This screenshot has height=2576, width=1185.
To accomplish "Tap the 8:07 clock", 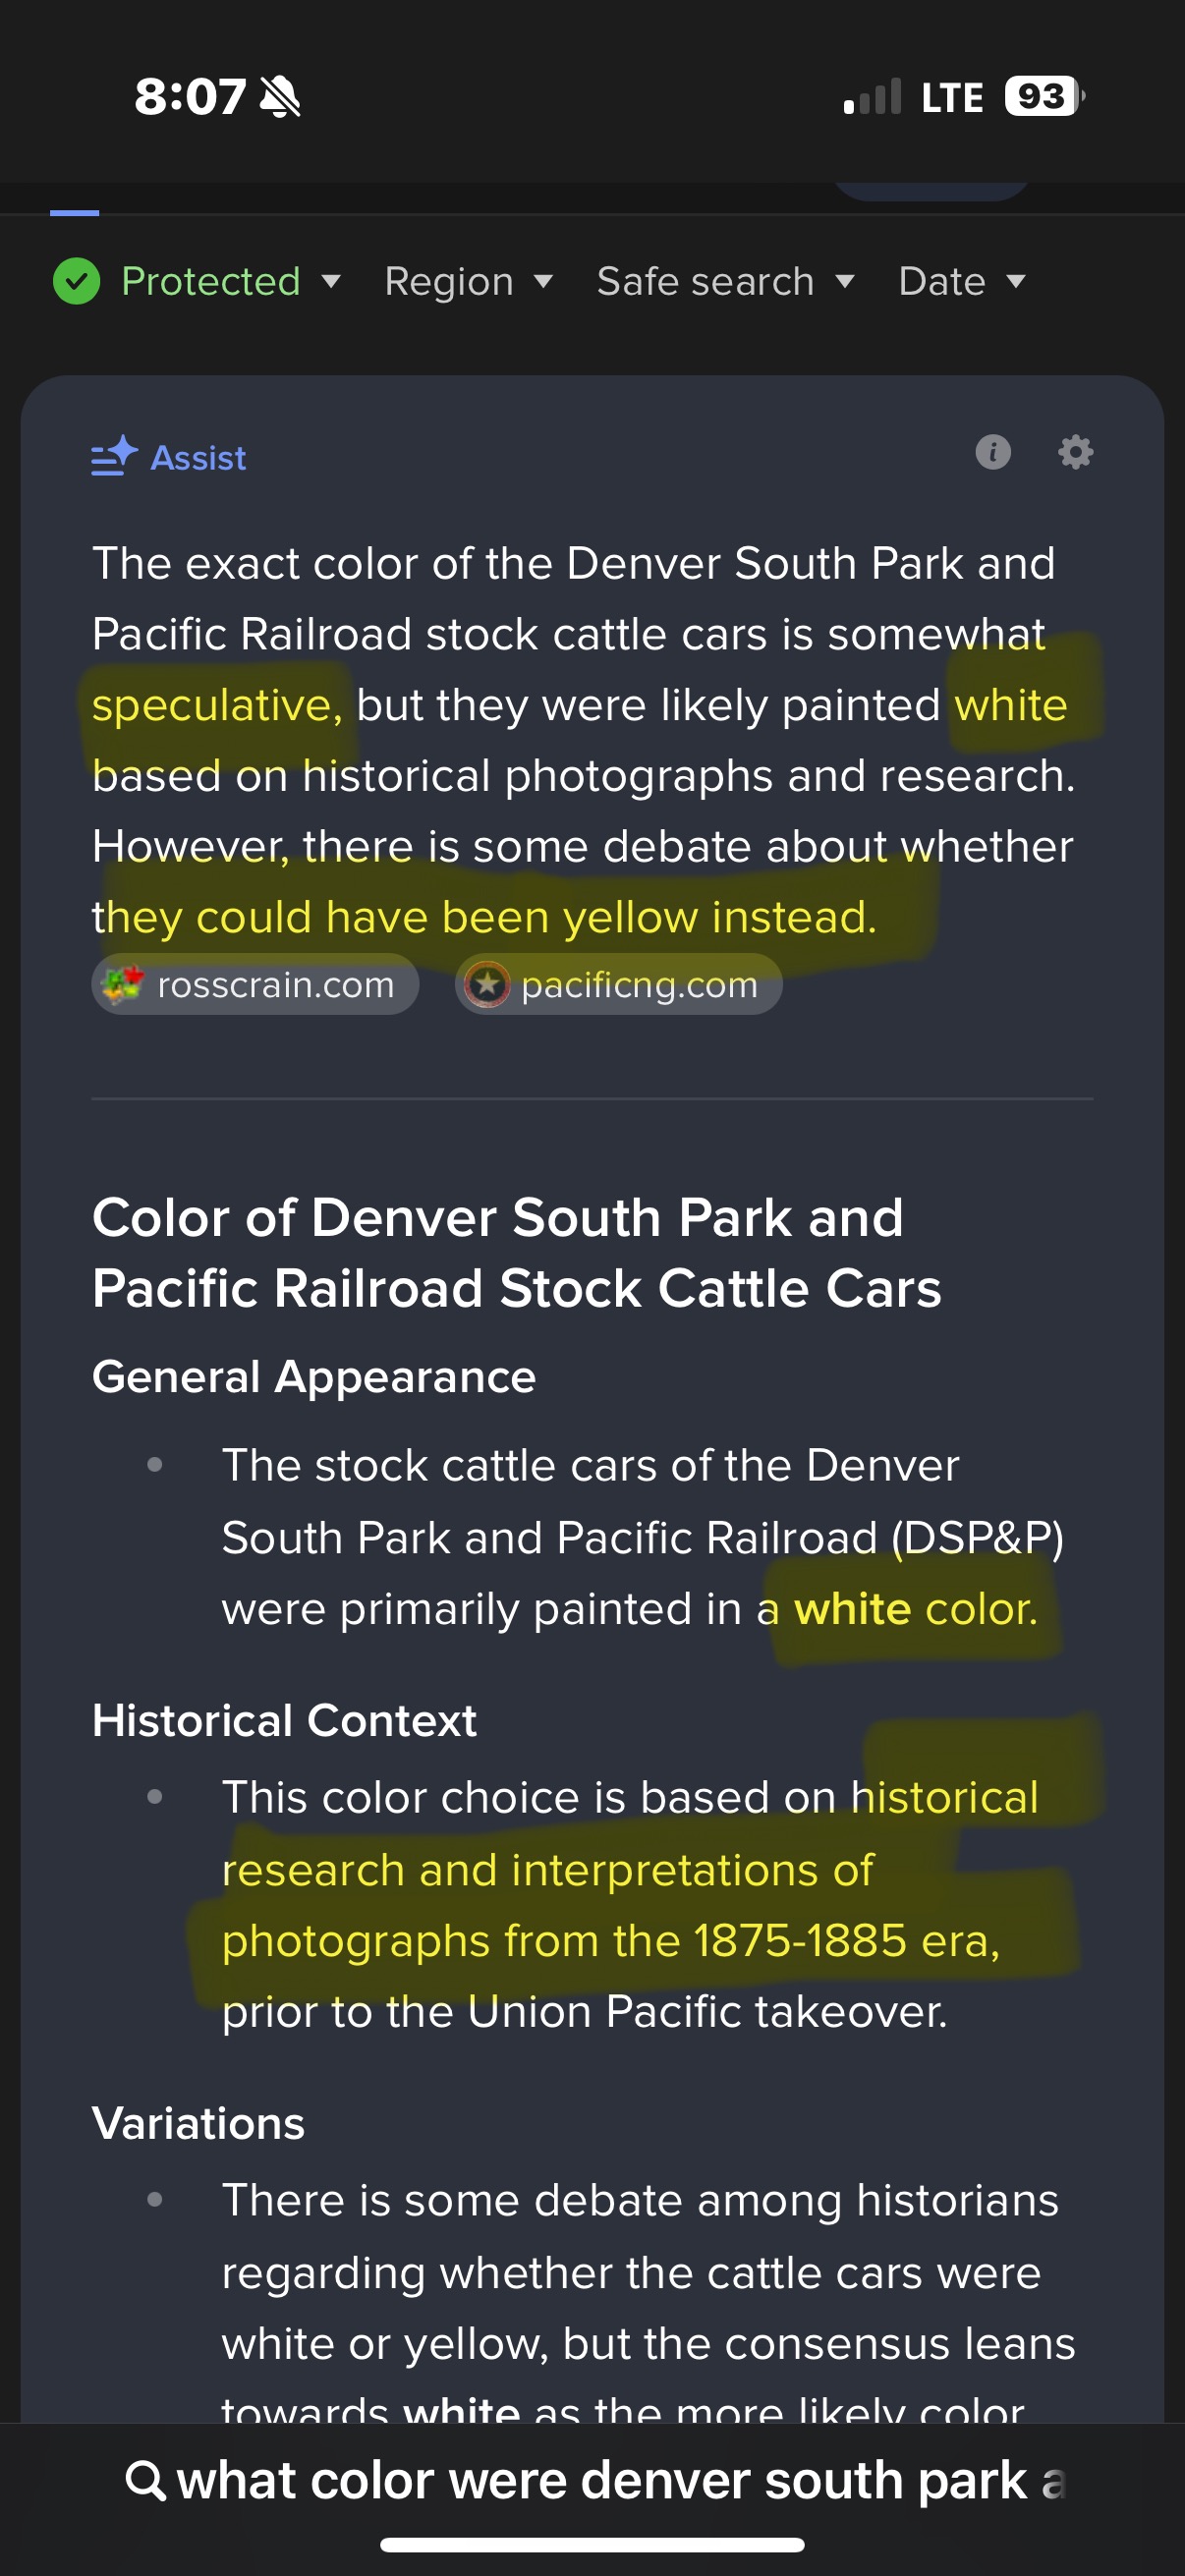I will pos(190,97).
